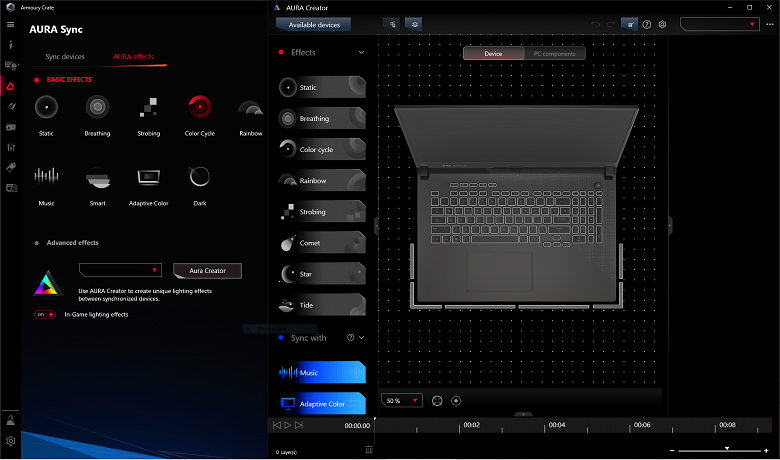This screenshot has width=780, height=460.
Task: Open the tuning sliders icon in sidebar
Action: coord(10,147)
